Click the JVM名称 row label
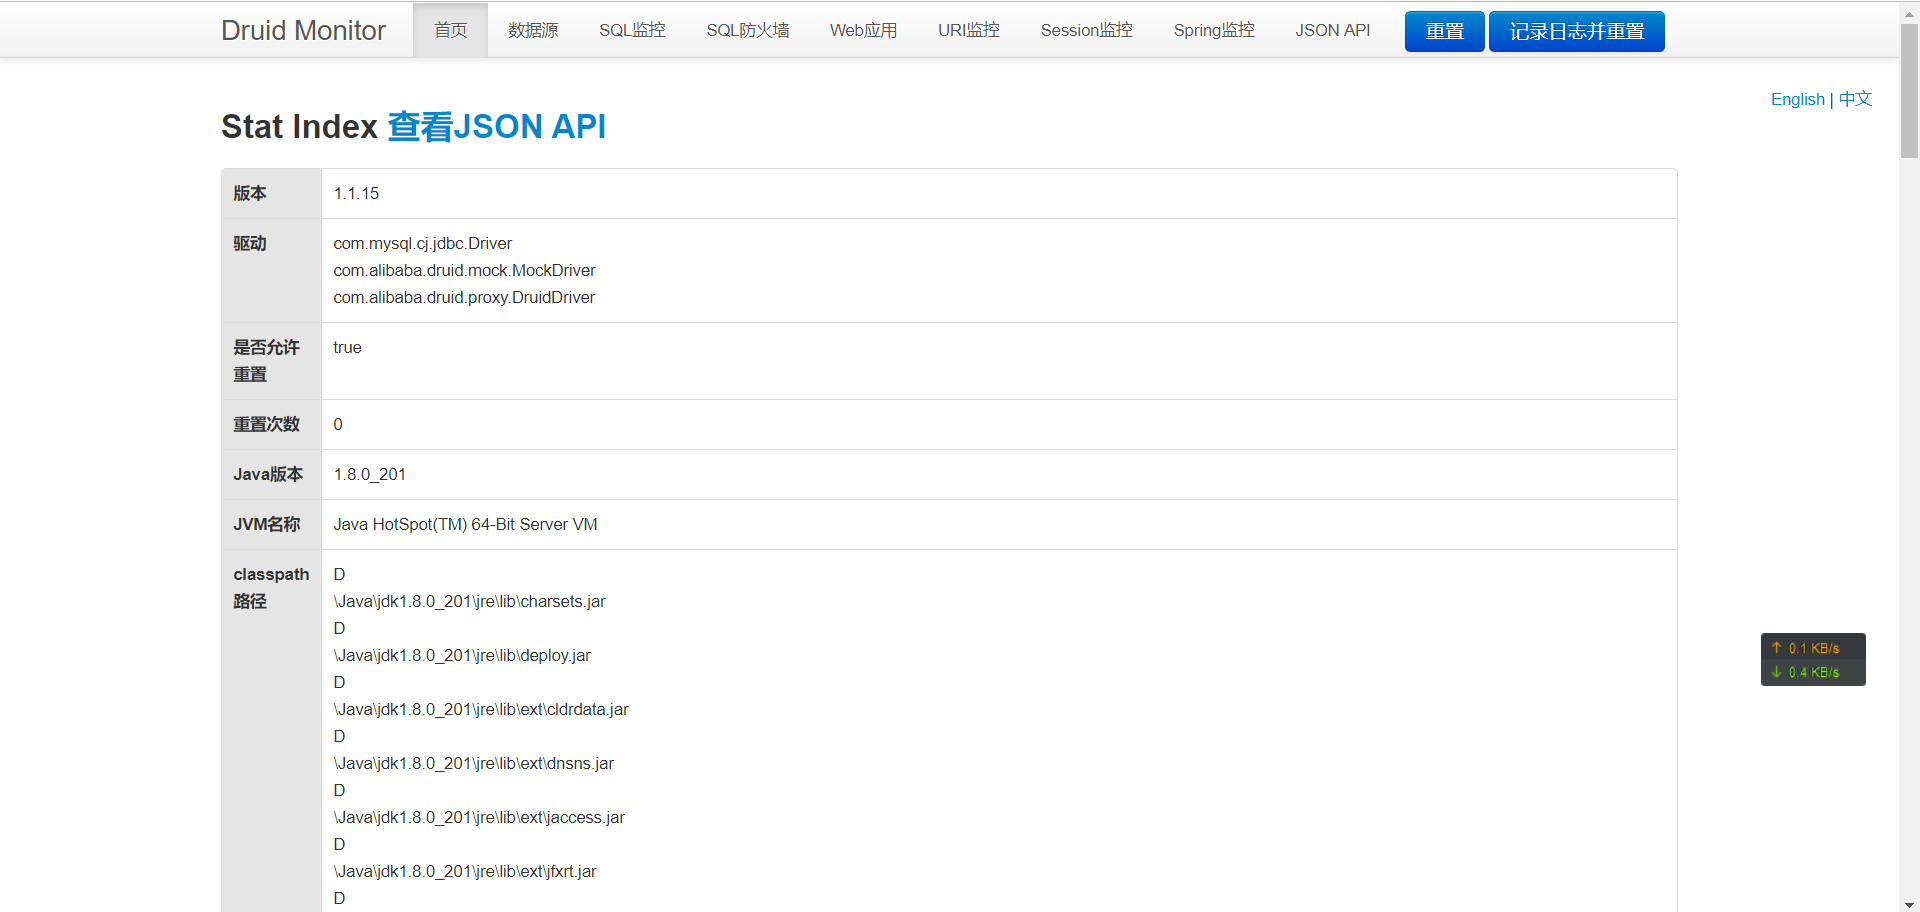This screenshot has height=912, width=1920. coord(267,524)
